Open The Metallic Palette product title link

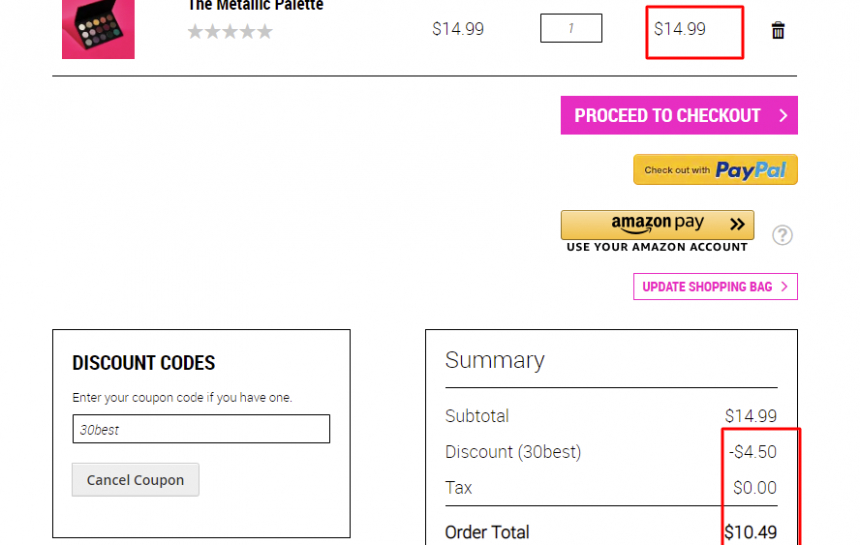tap(256, 5)
